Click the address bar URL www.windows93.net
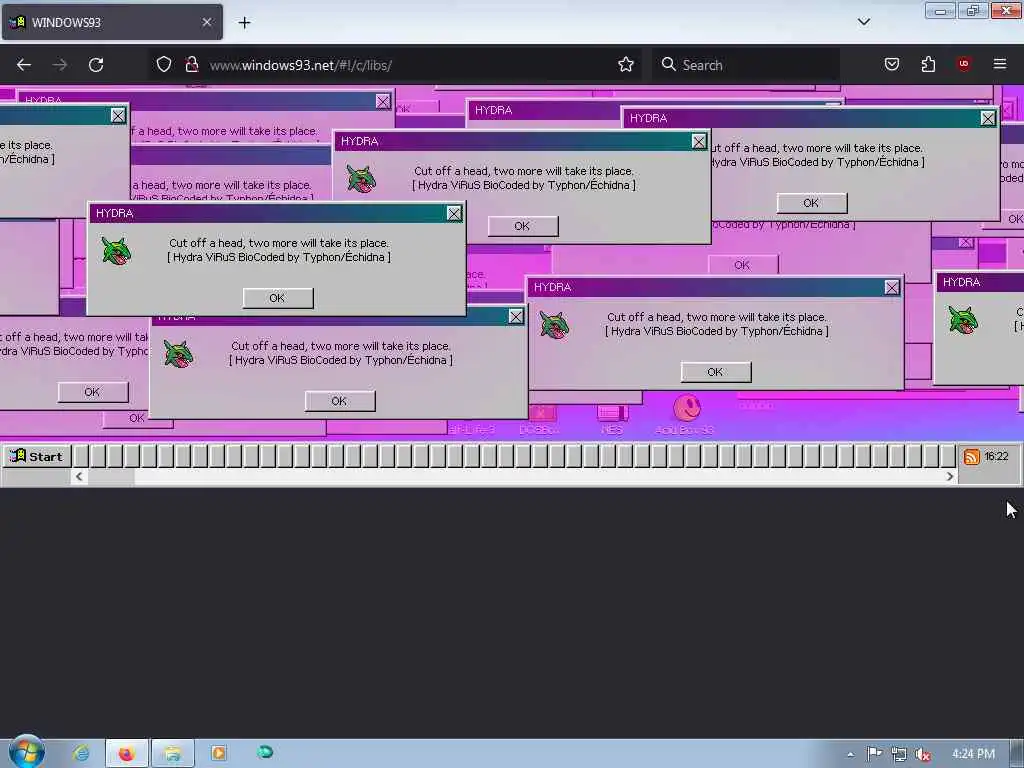The width and height of the screenshot is (1024, 768). click(x=300, y=65)
